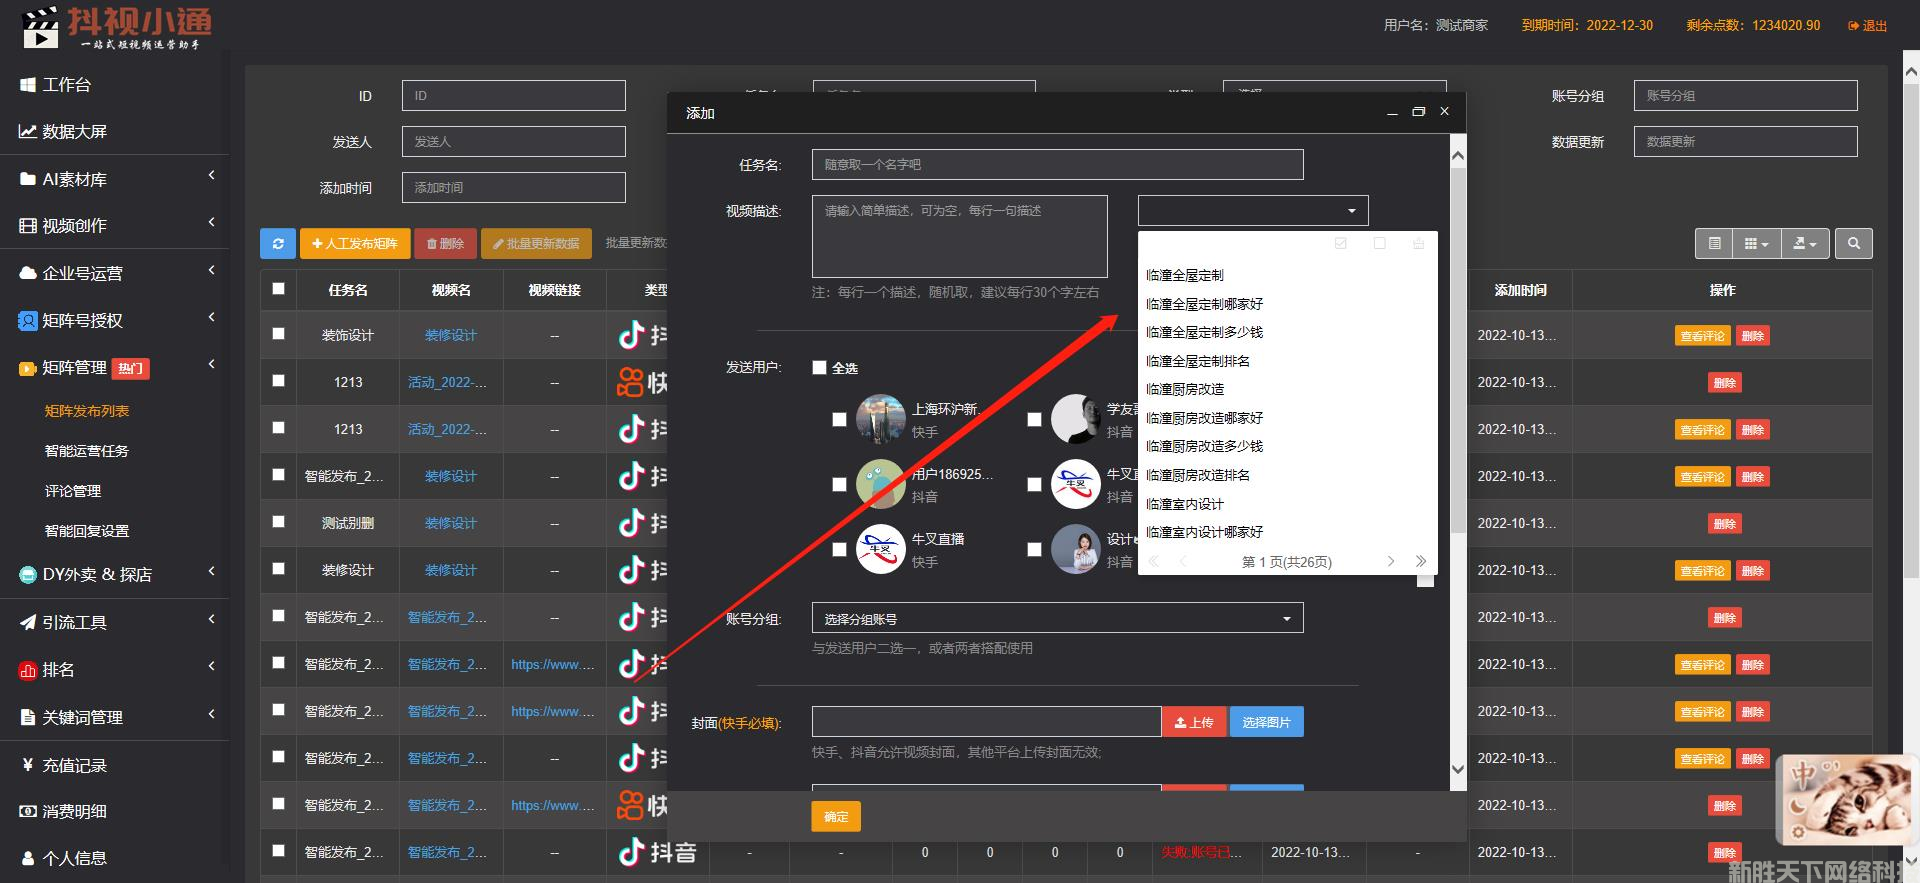
Task: Open 智能运营任务 in sidebar
Action: pos(87,451)
